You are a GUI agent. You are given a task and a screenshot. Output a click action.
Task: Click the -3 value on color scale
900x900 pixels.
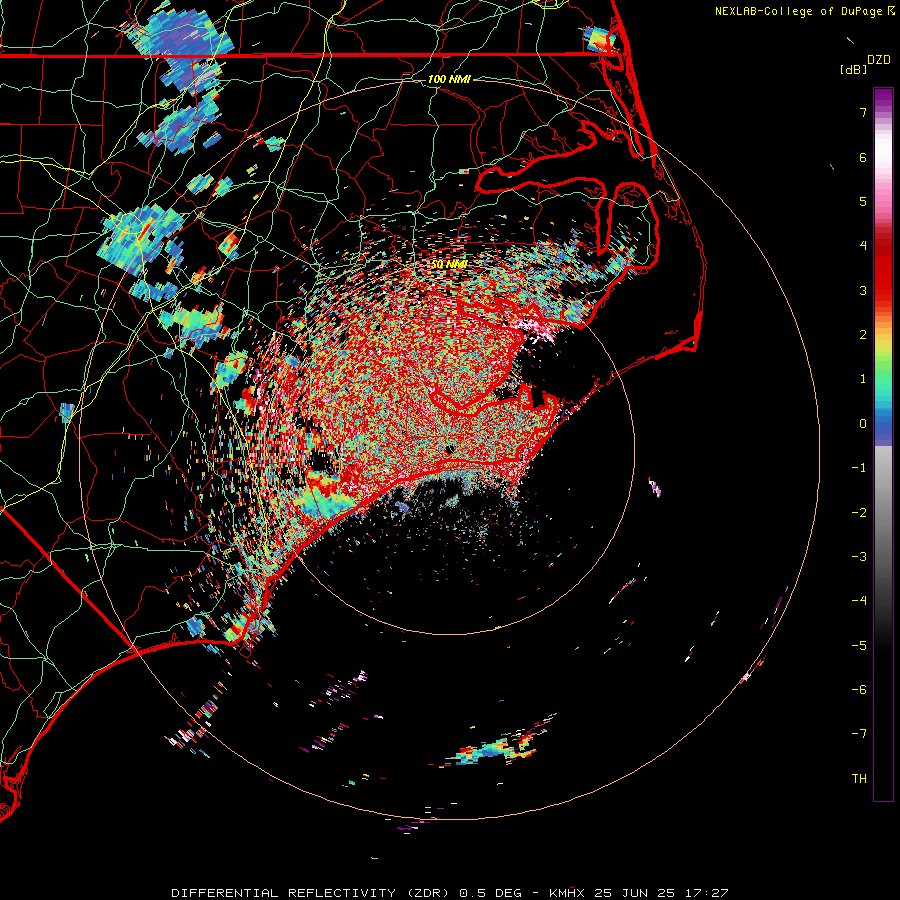click(x=859, y=557)
